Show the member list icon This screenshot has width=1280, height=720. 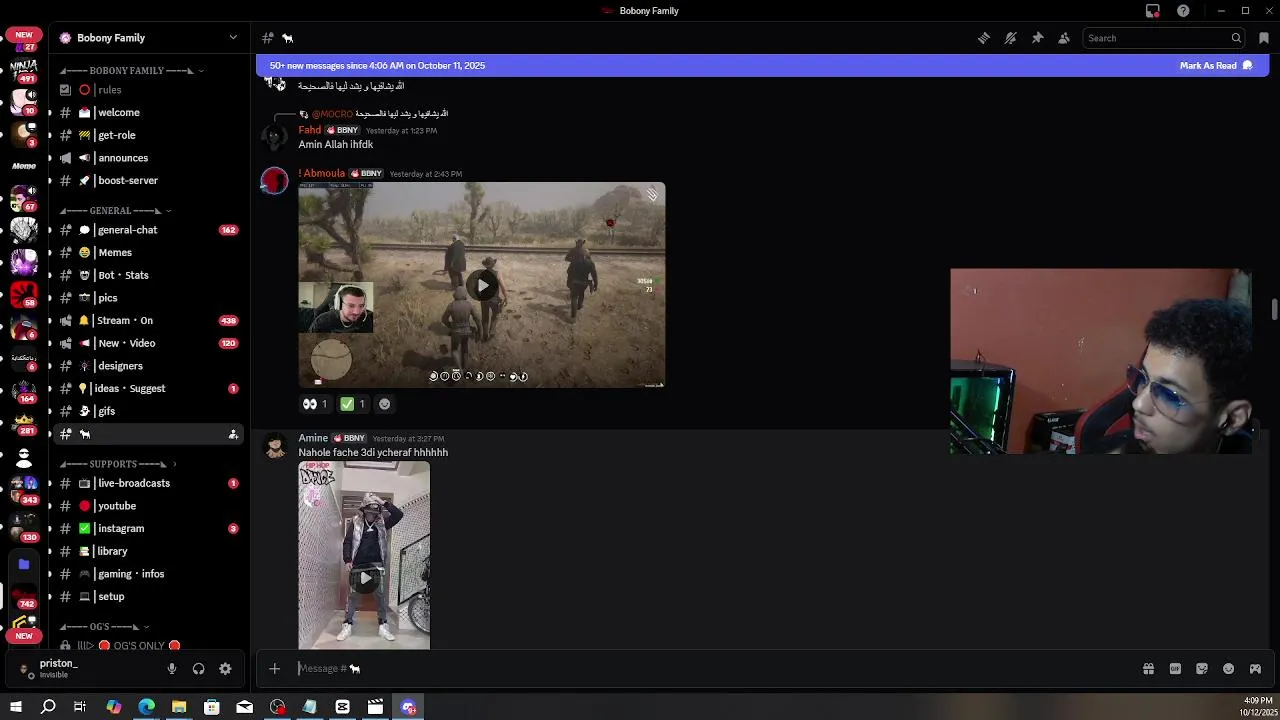pyautogui.click(x=1064, y=38)
